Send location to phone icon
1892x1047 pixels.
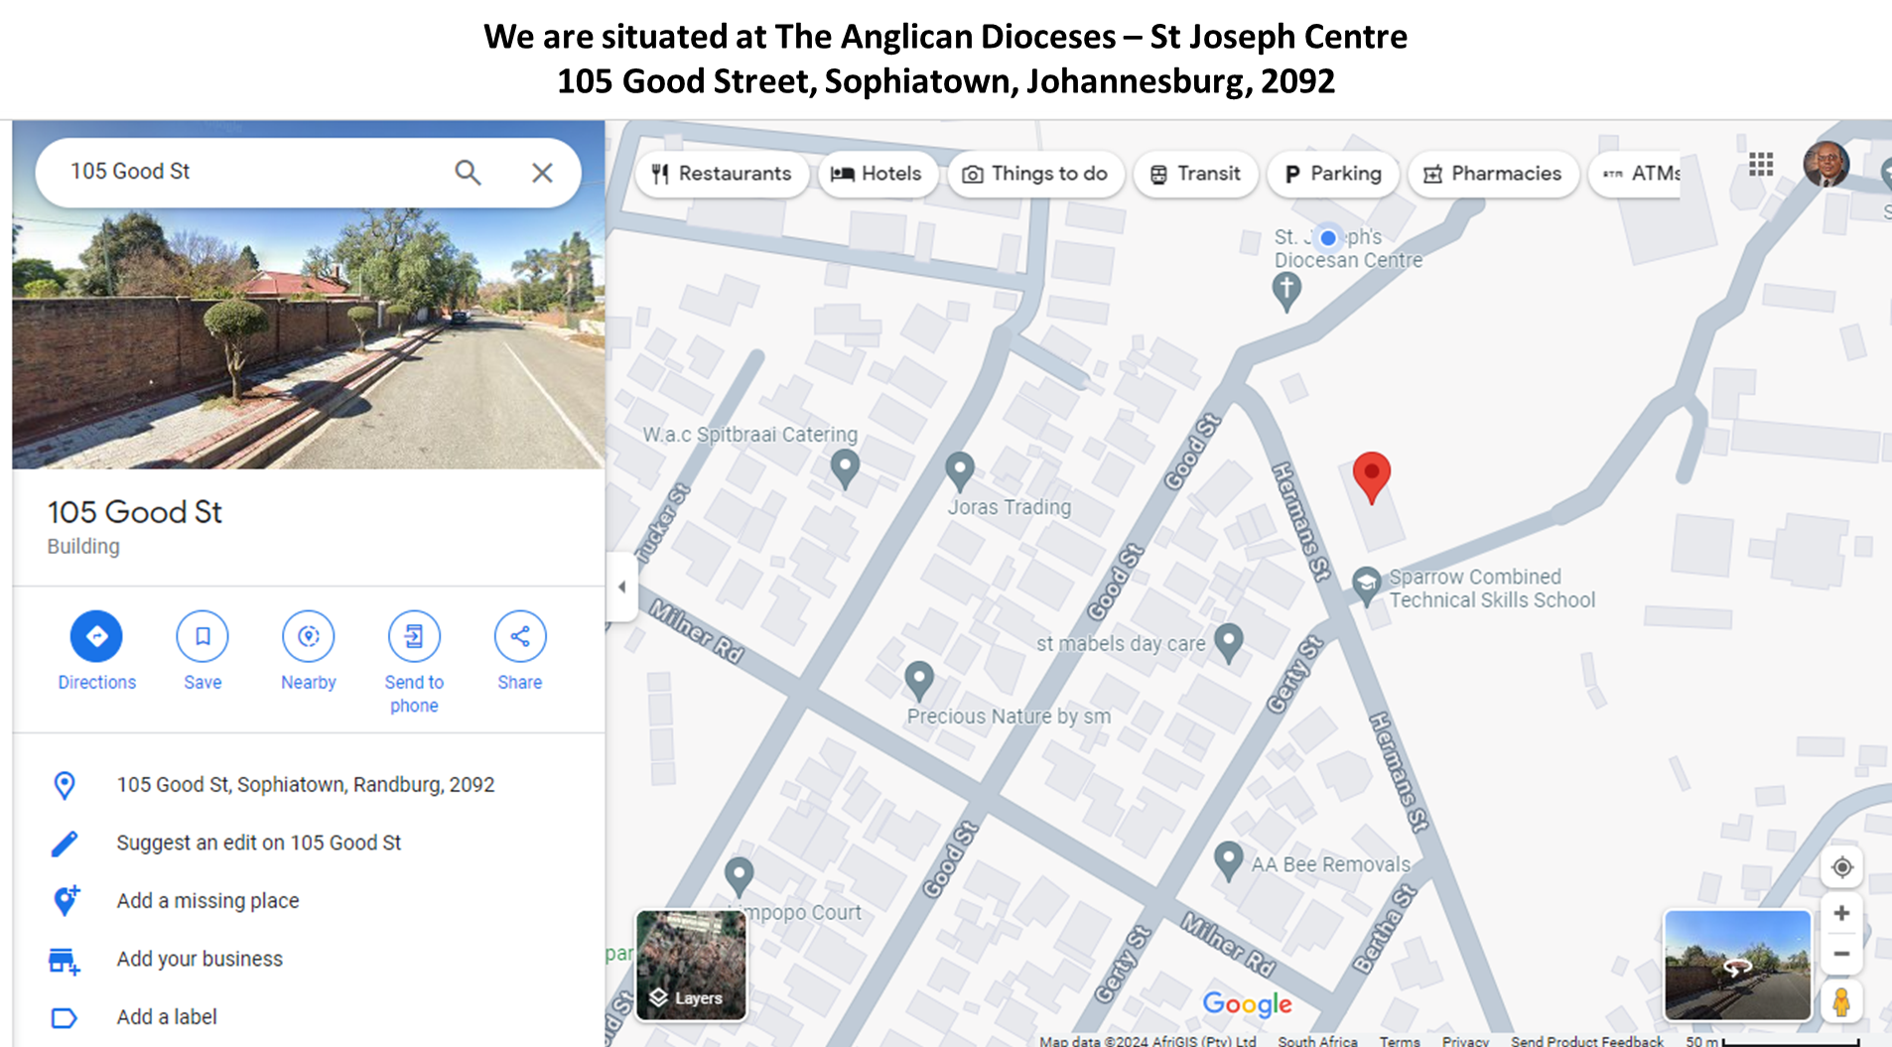(x=414, y=636)
